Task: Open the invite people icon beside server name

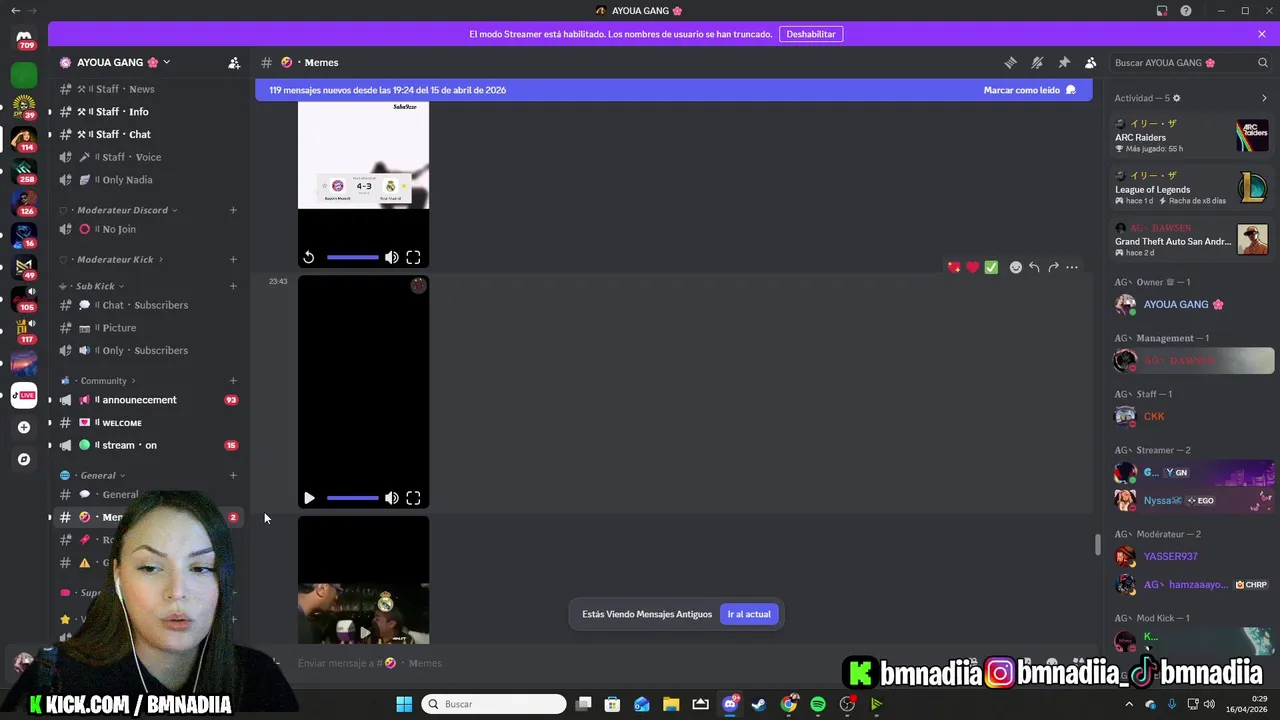Action: [x=234, y=62]
